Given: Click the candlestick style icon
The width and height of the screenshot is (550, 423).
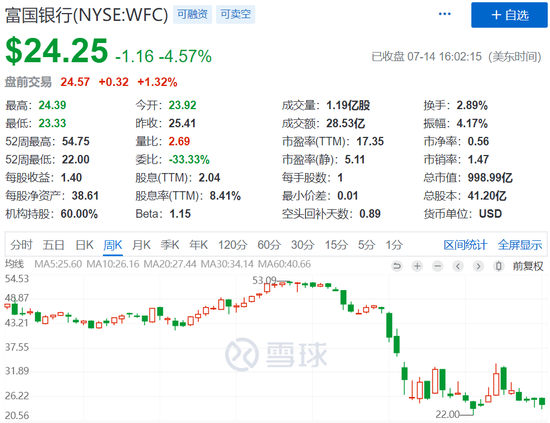Looking at the screenshot, I should pyautogui.click(x=498, y=266).
